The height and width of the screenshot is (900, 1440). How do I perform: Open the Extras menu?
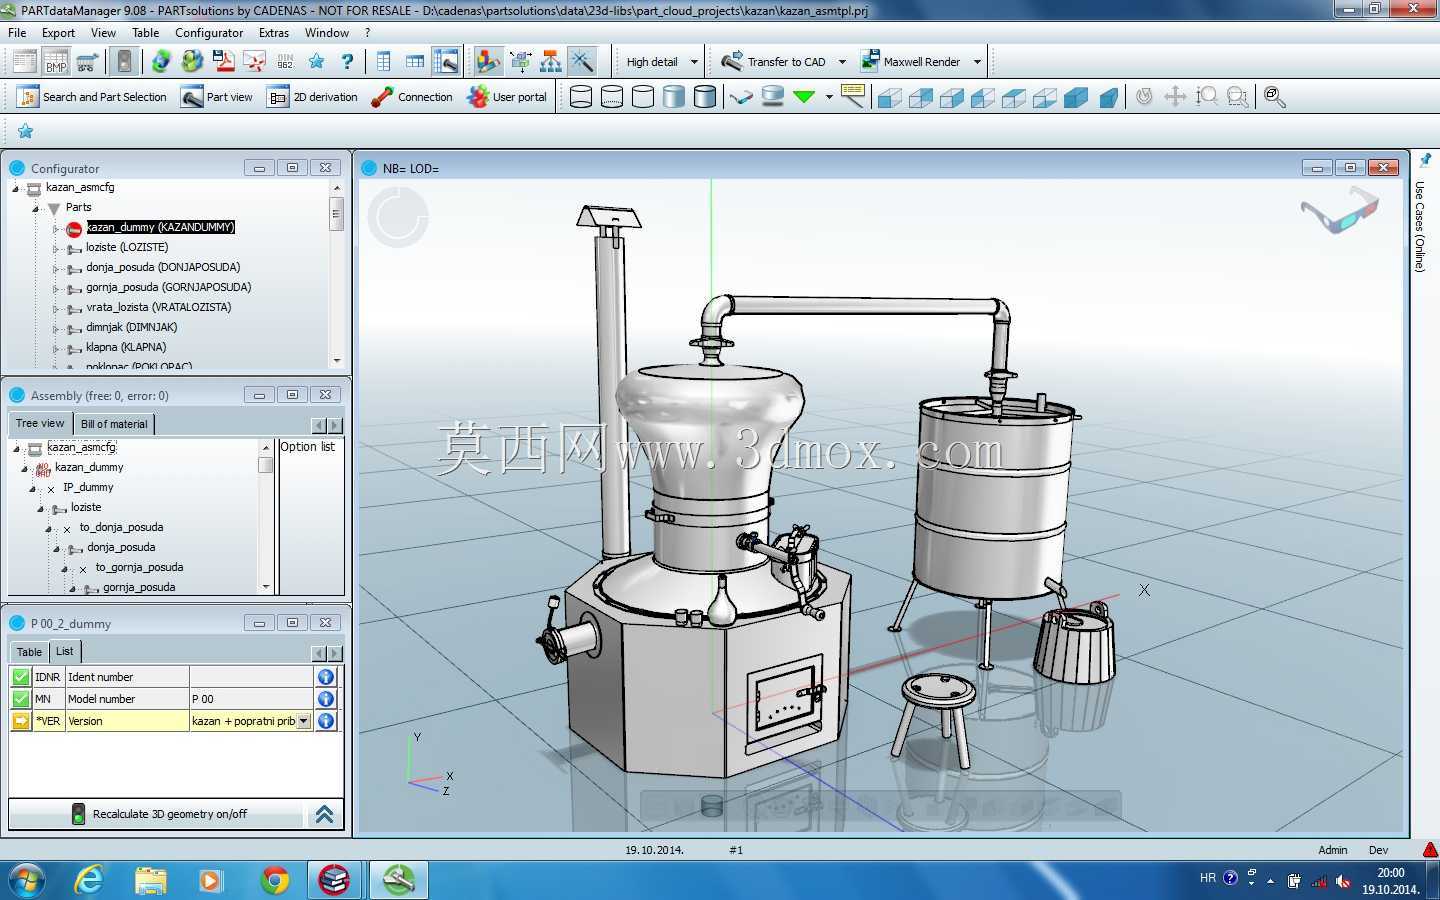[x=273, y=33]
